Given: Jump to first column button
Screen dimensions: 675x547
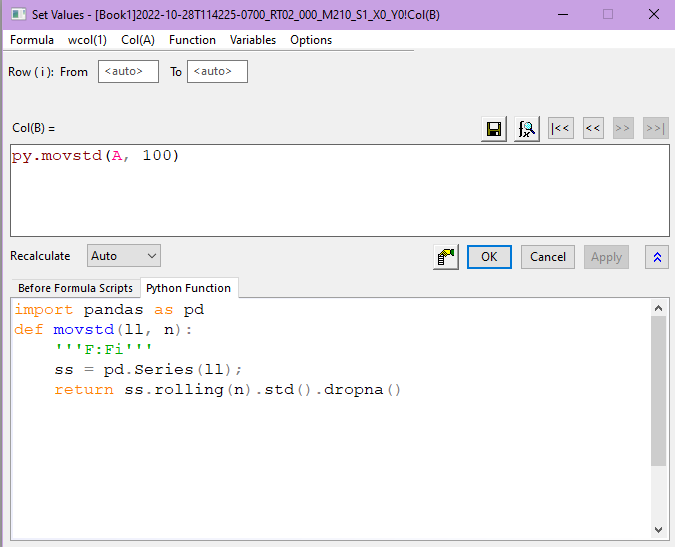Looking at the screenshot, I should point(560,129).
